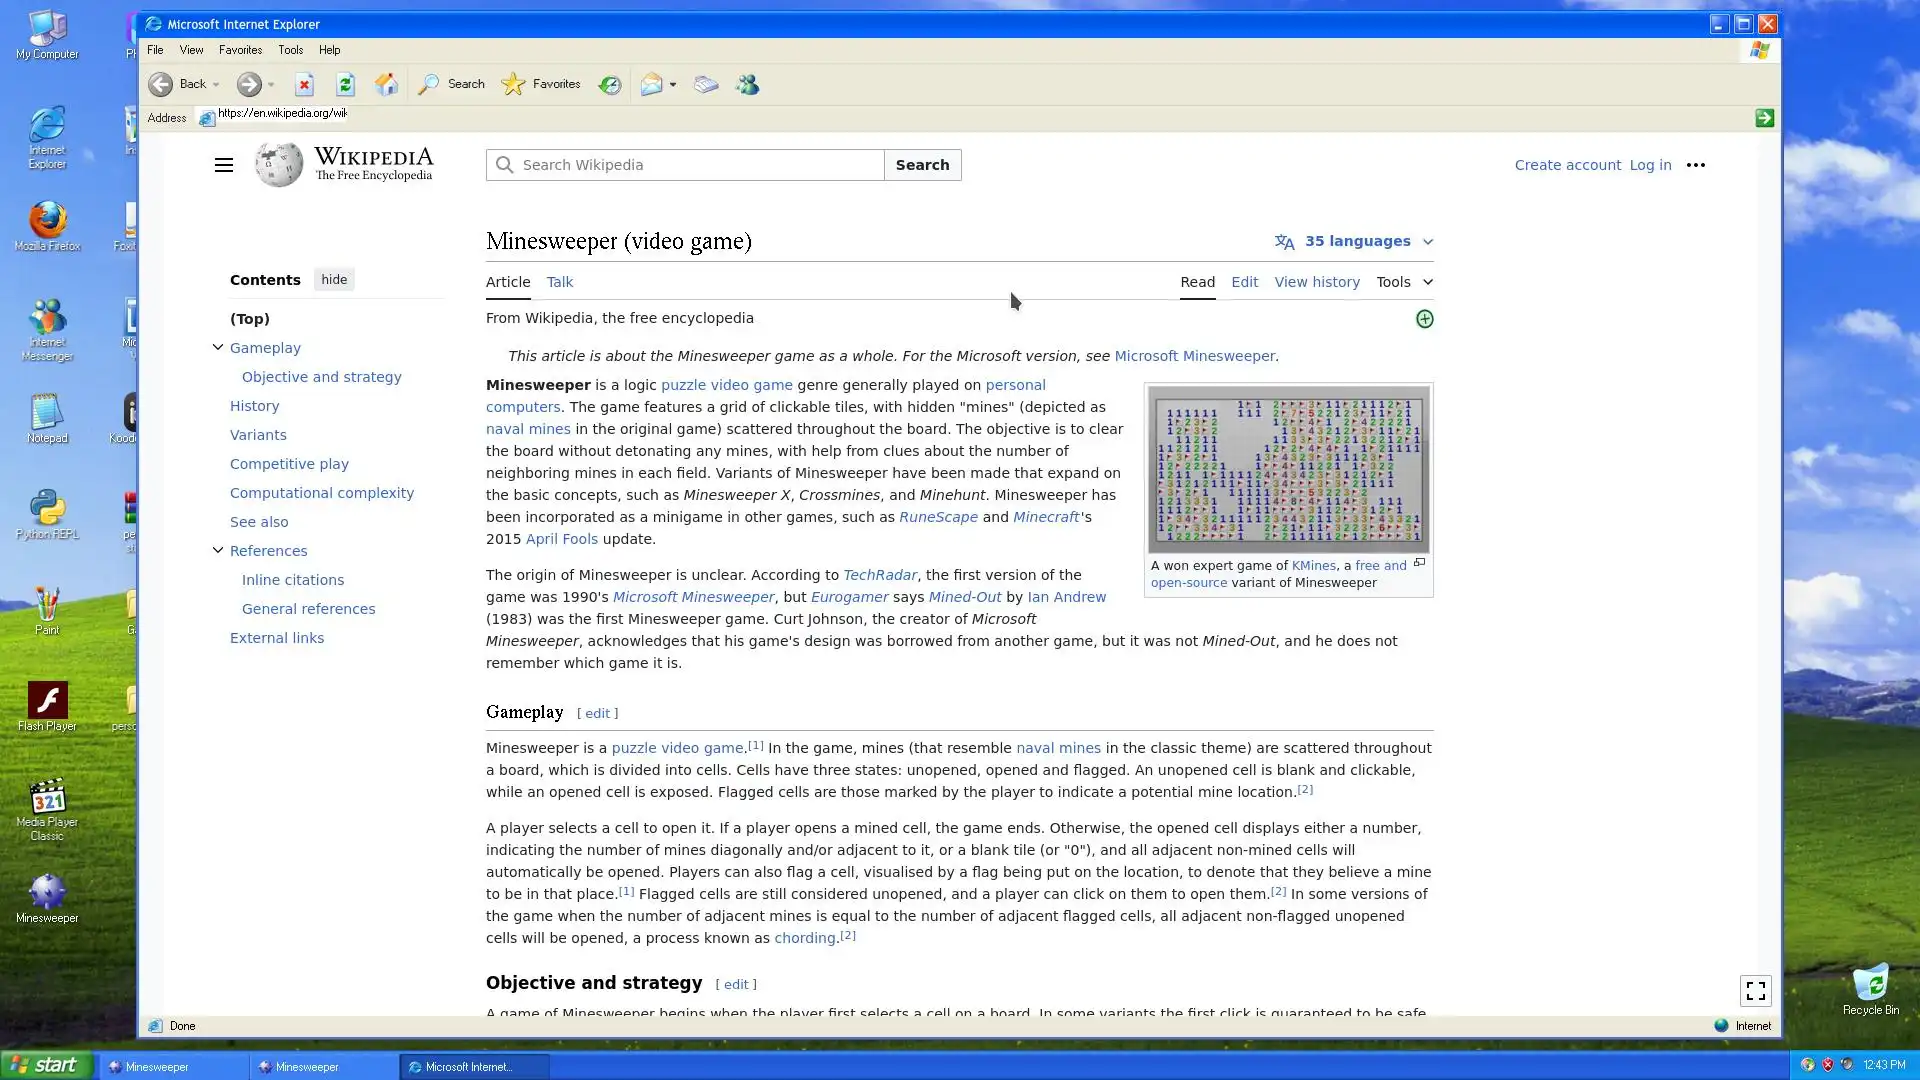Switch to the Talk tab

tap(560, 282)
